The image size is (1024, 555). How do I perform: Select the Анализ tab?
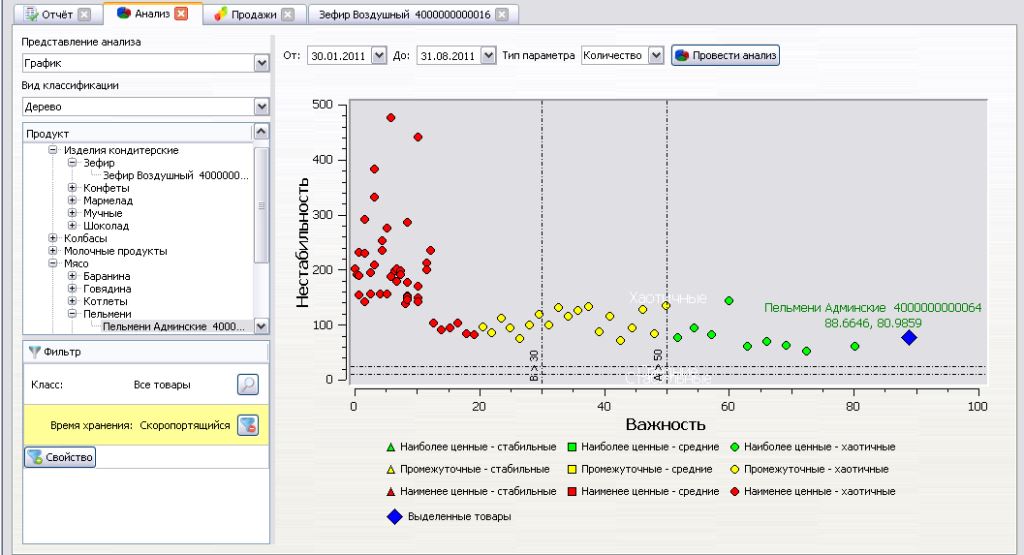click(153, 13)
